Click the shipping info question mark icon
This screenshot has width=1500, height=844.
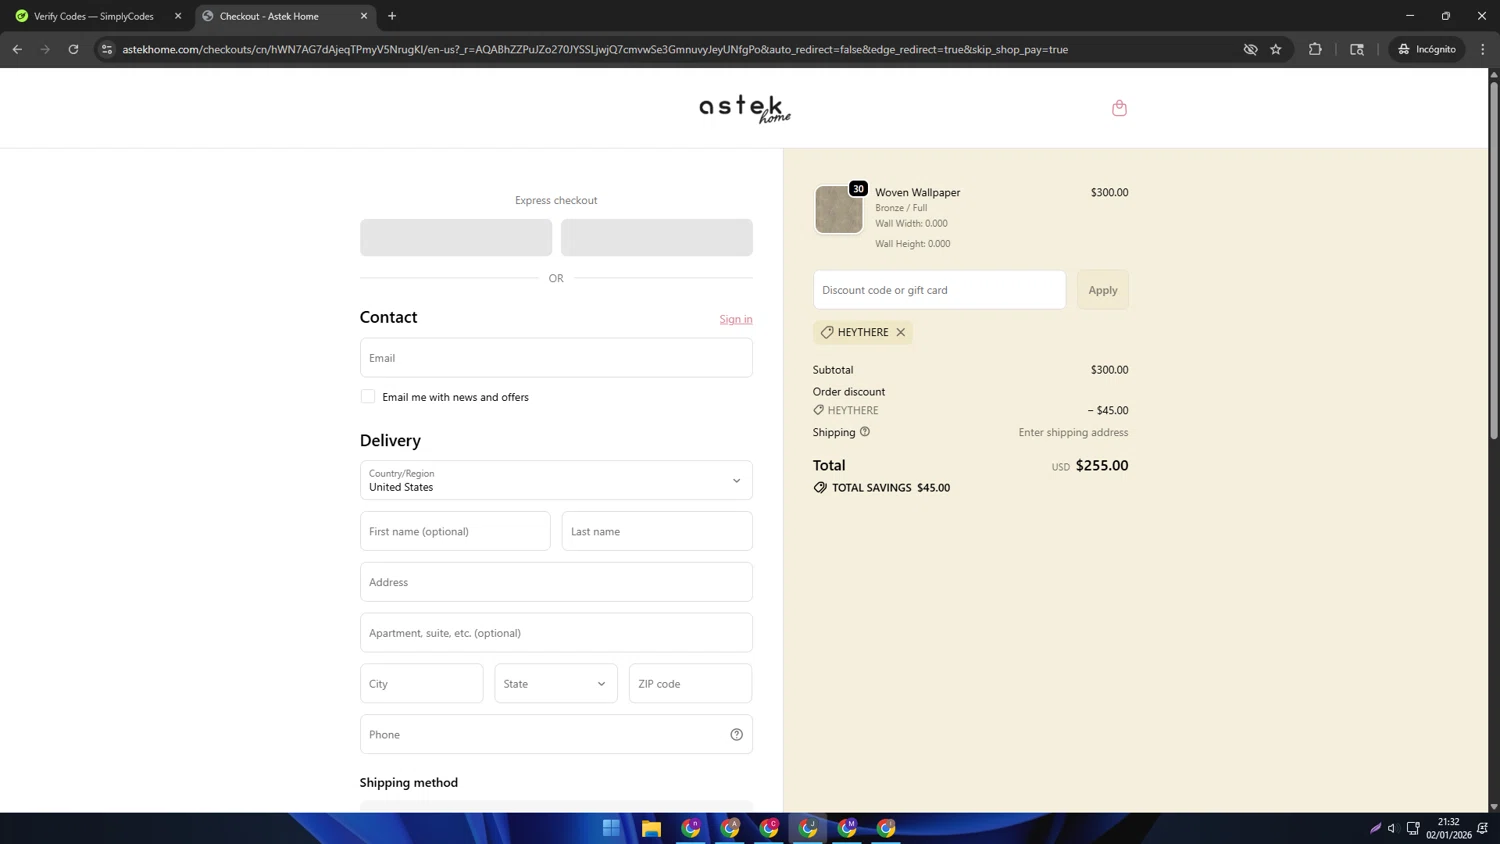point(865,432)
